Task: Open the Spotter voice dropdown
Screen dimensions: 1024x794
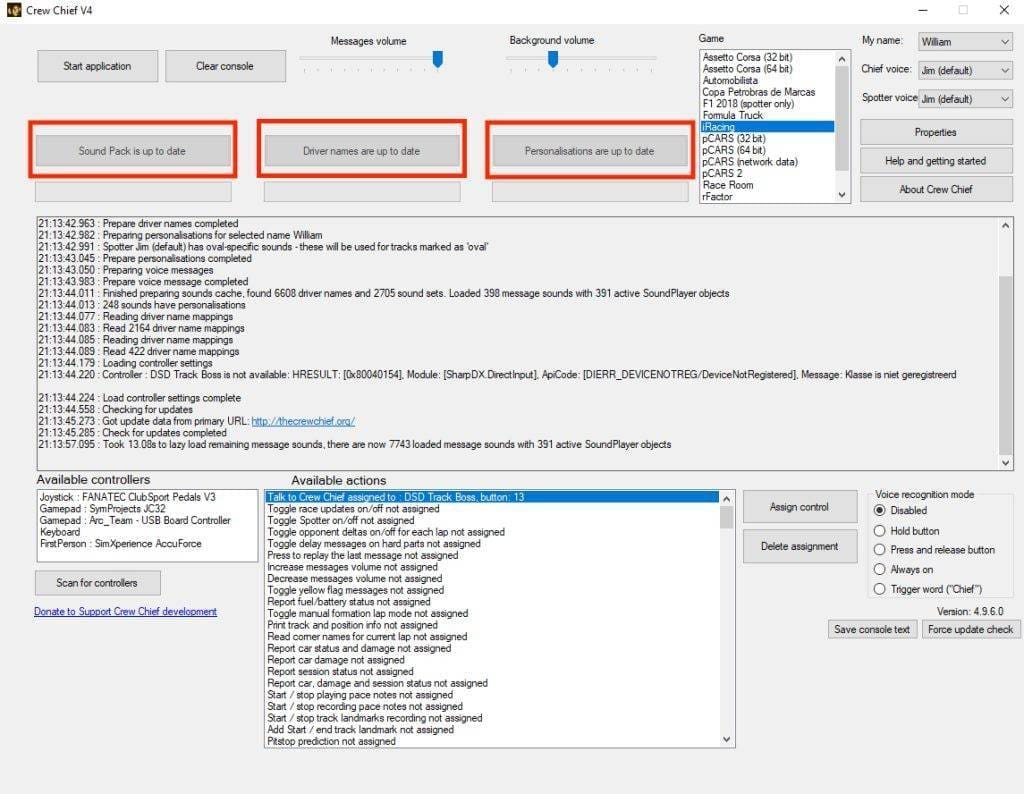Action: click(964, 99)
